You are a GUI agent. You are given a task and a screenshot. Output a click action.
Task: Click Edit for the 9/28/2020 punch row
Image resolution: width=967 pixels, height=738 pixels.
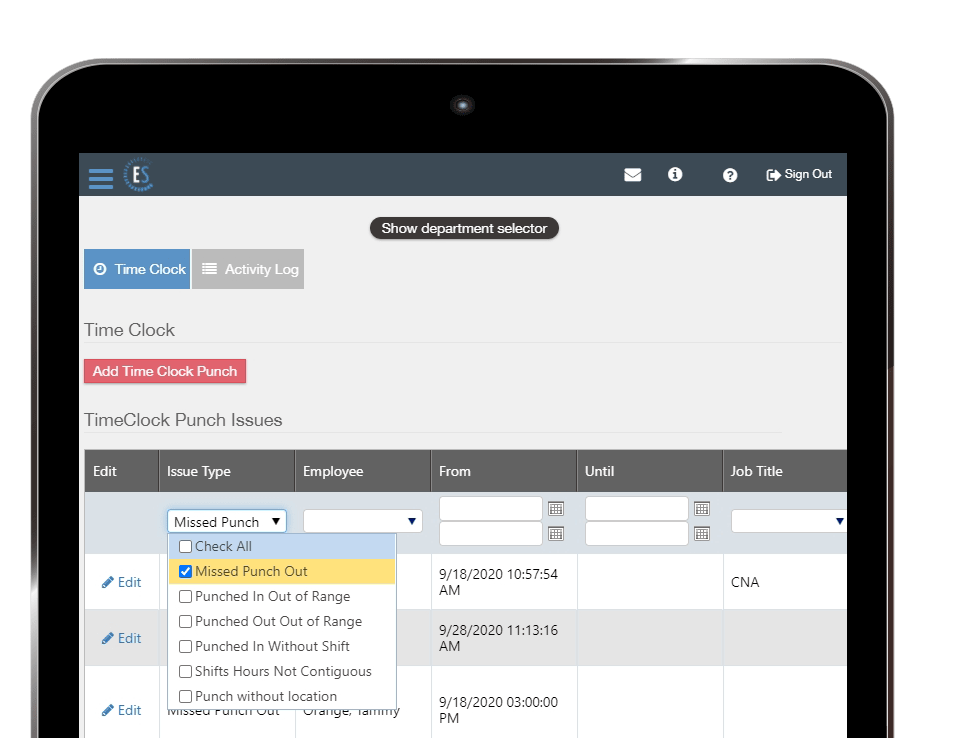coord(121,638)
